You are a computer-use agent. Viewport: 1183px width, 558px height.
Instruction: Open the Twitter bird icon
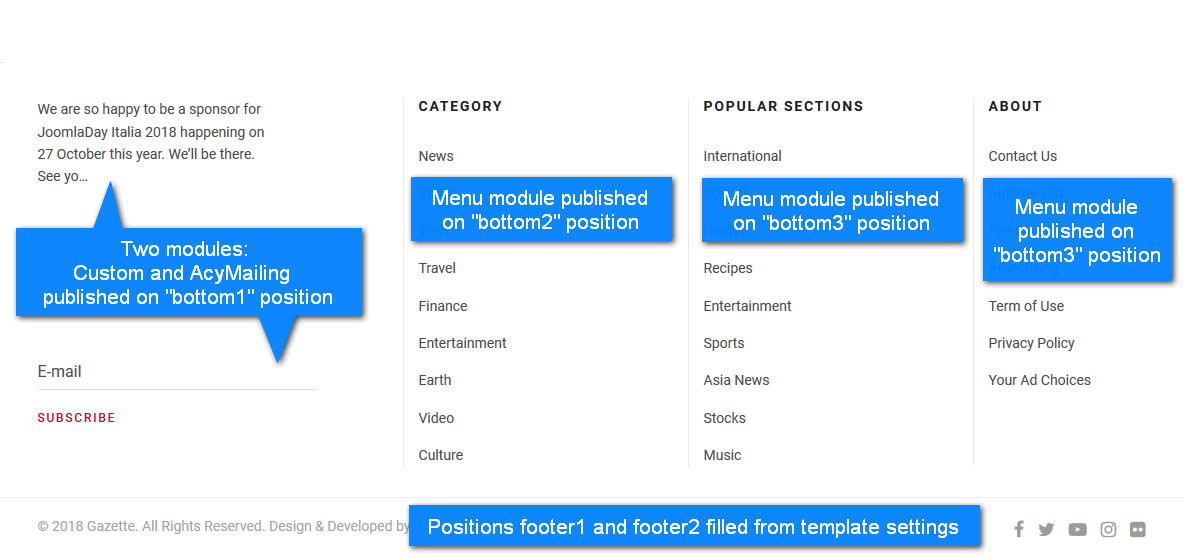coord(1046,530)
